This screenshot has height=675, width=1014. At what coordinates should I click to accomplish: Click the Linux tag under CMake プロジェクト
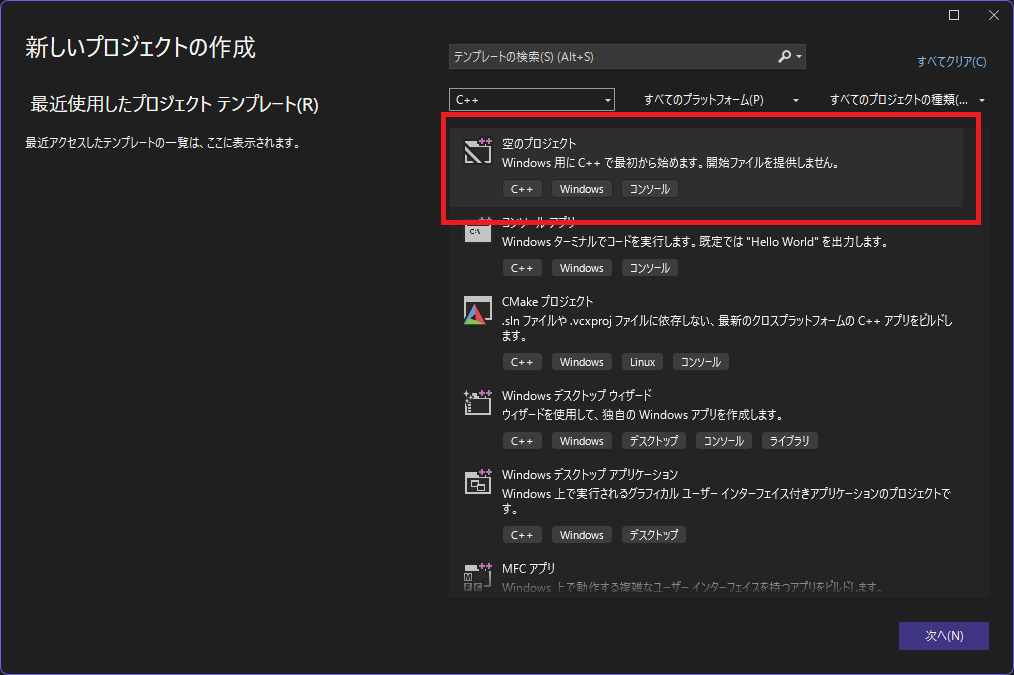[643, 362]
